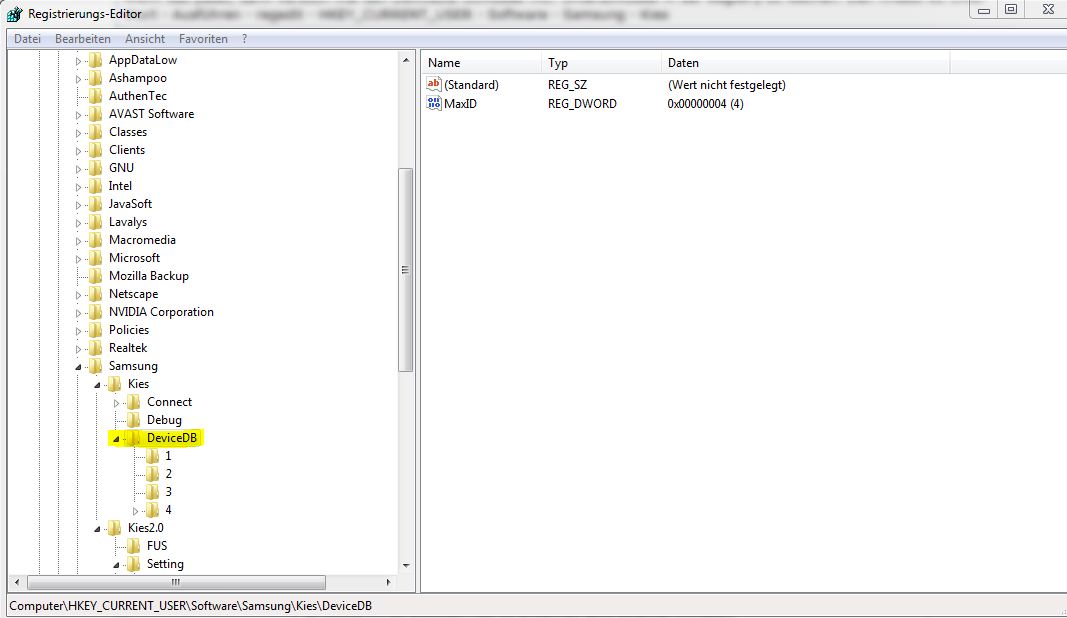
Task: Sort values by the Daten column header
Action: [805, 63]
